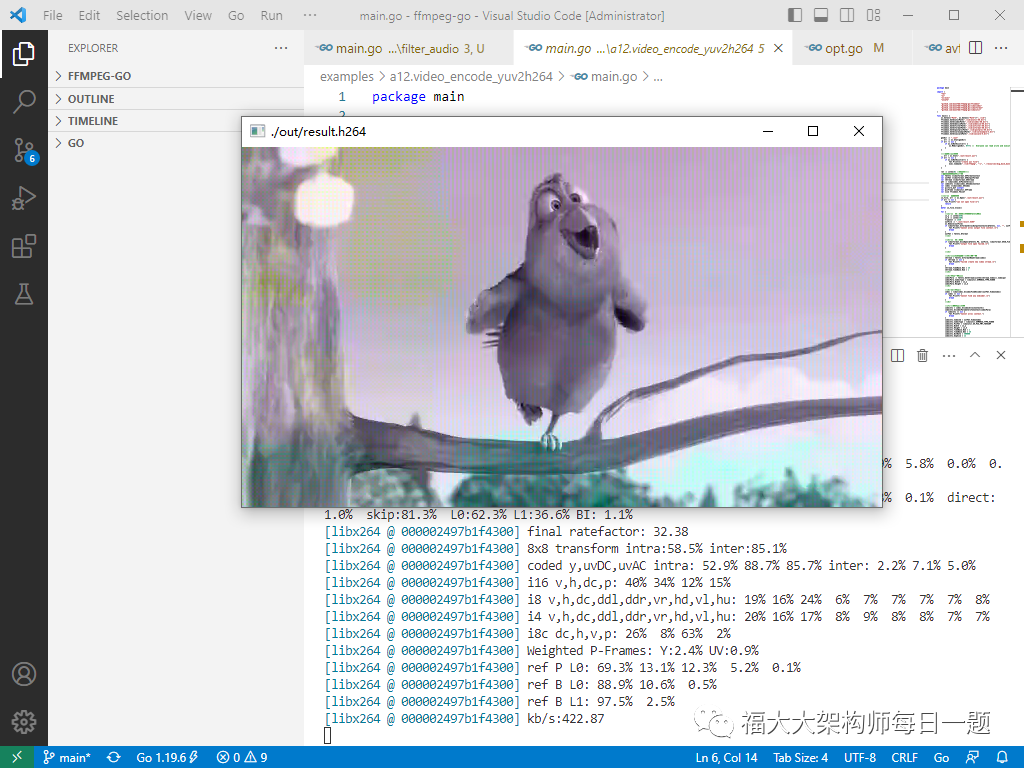Screen dimensions: 1024x768
Task: Click Ln 6, Col 14 to go to line
Action: (726, 757)
